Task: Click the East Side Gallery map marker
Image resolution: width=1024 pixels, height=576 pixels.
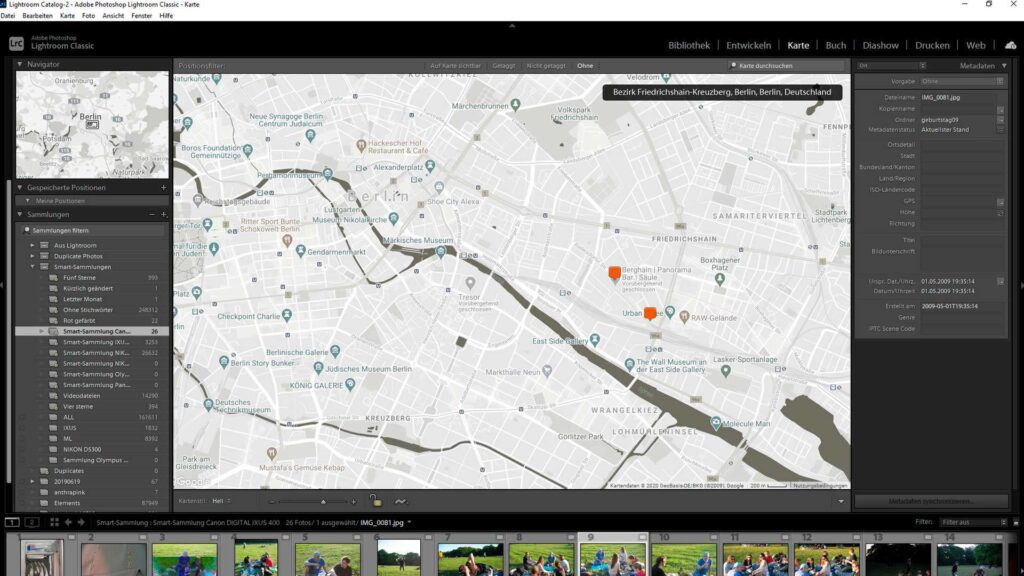Action: [595, 340]
